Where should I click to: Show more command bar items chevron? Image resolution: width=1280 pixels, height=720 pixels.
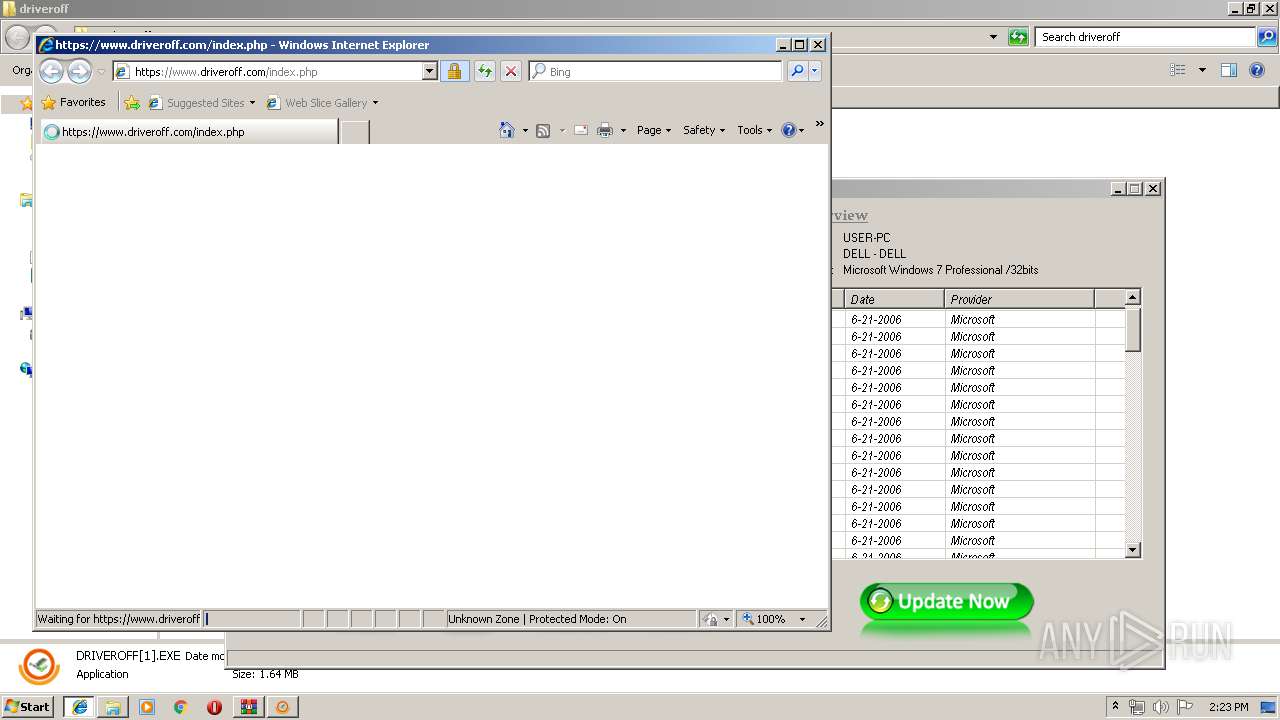point(819,124)
